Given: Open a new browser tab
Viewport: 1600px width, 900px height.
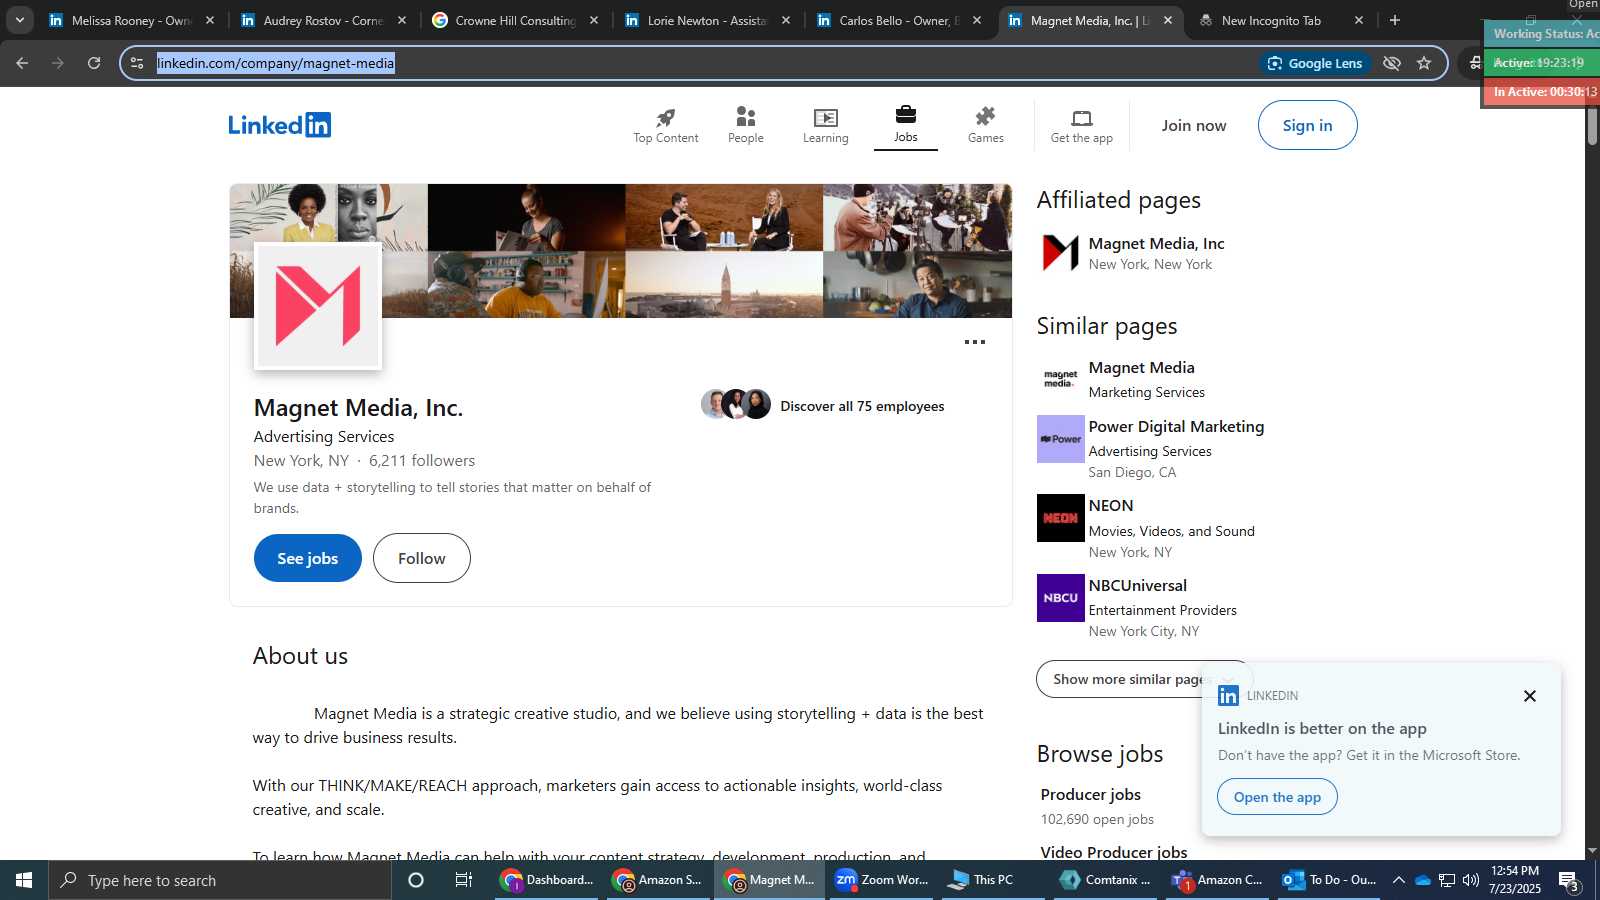Looking at the screenshot, I should click(x=1395, y=20).
